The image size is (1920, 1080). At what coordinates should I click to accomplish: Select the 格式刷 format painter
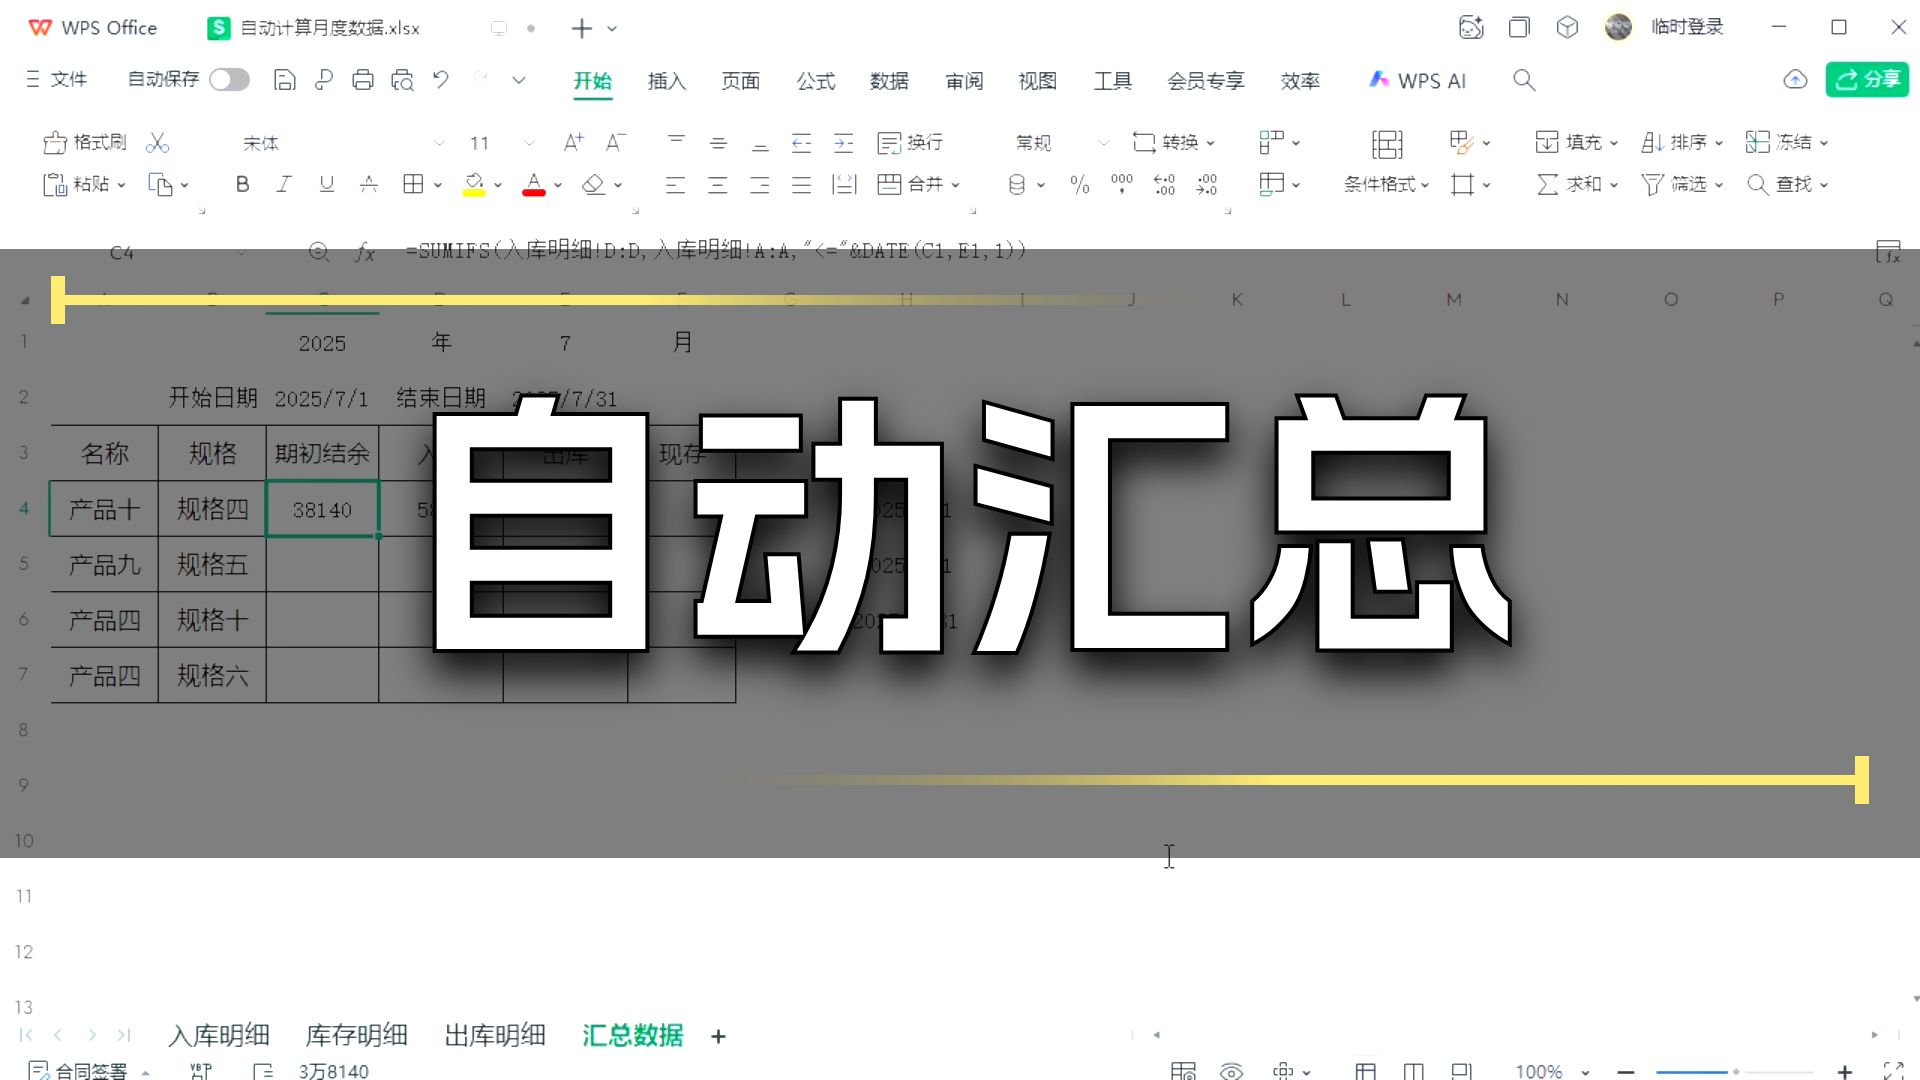(x=85, y=143)
